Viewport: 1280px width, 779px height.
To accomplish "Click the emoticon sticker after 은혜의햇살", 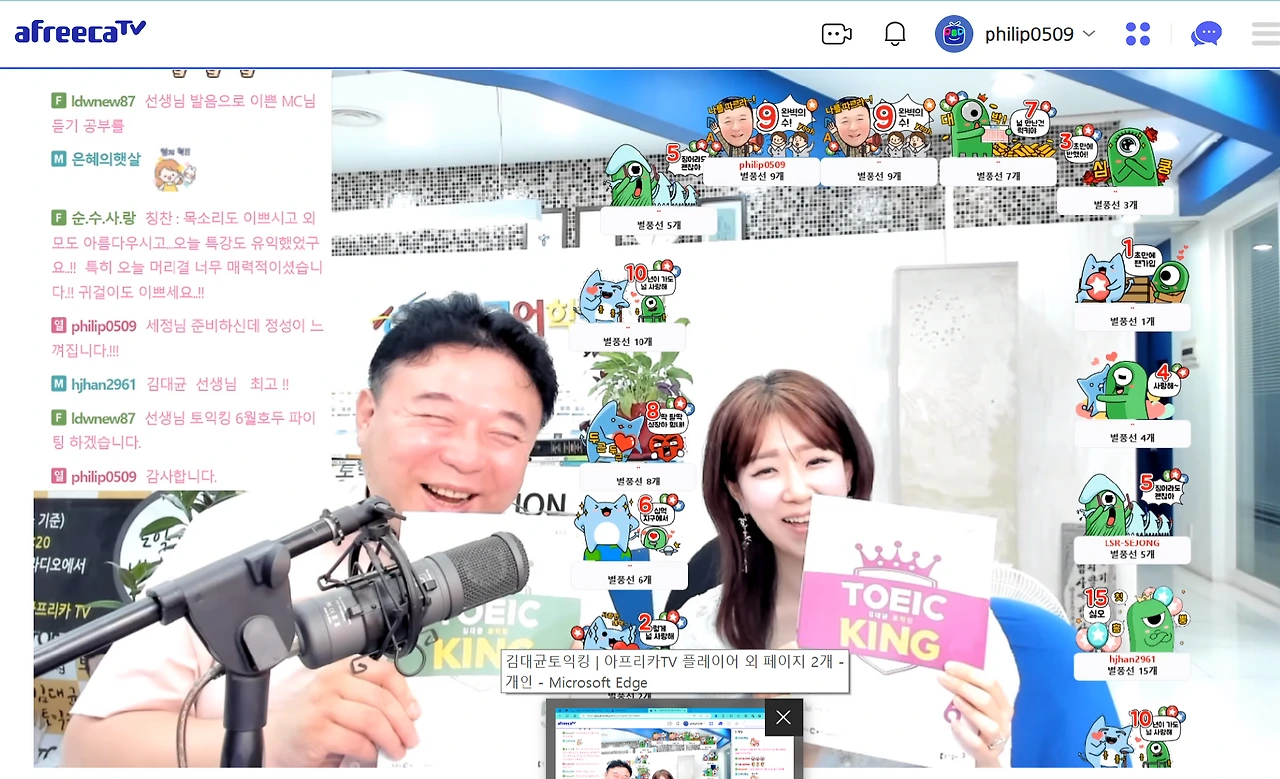I will point(174,168).
